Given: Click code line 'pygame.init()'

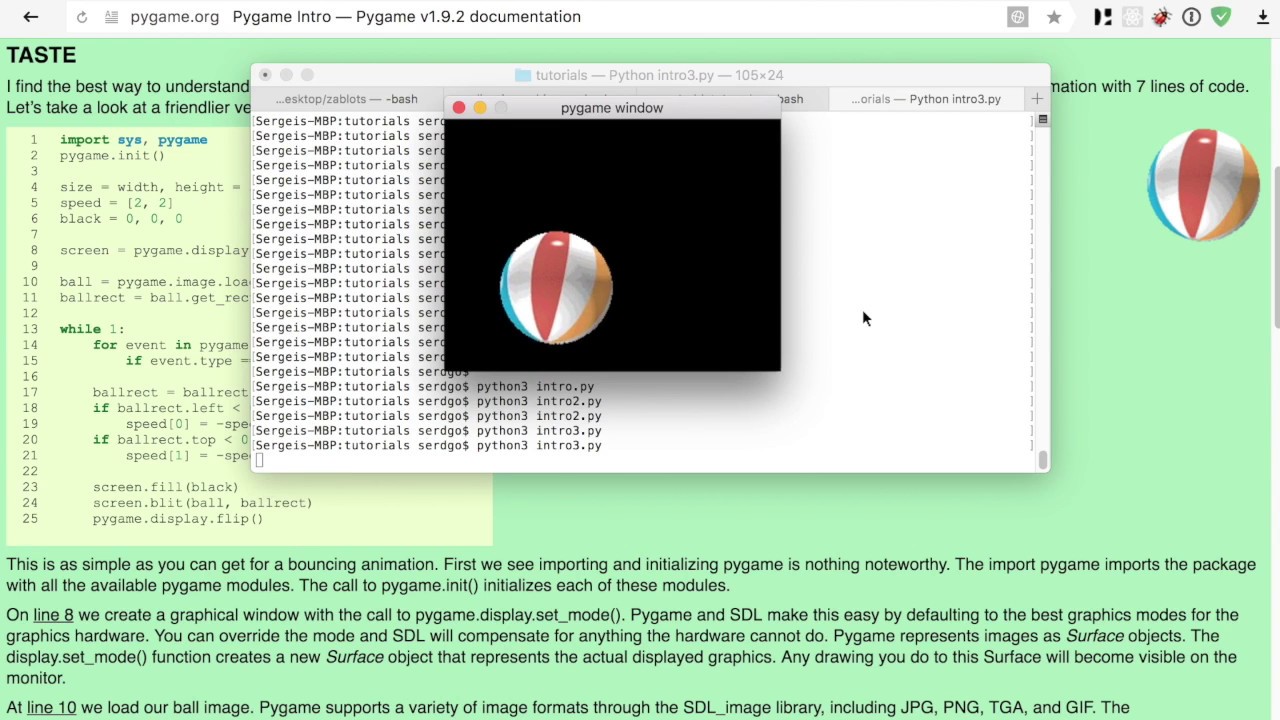Looking at the screenshot, I should [112, 156].
